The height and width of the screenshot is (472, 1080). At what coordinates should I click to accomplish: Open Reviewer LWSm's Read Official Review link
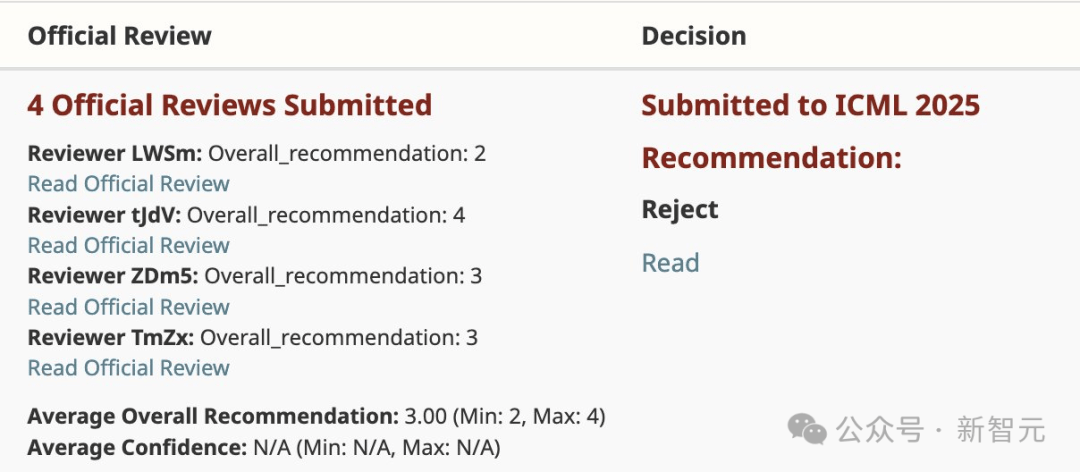coord(128,184)
